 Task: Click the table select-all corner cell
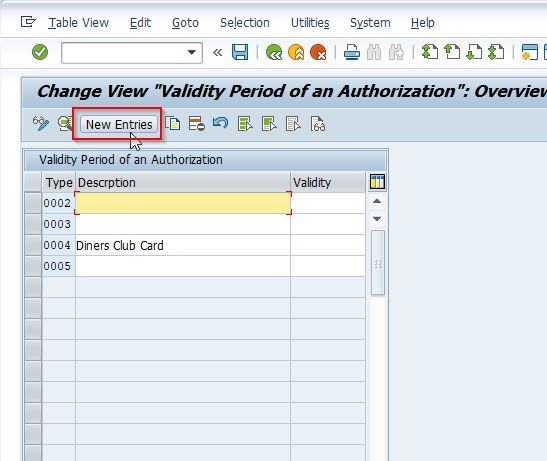click(x=33, y=182)
